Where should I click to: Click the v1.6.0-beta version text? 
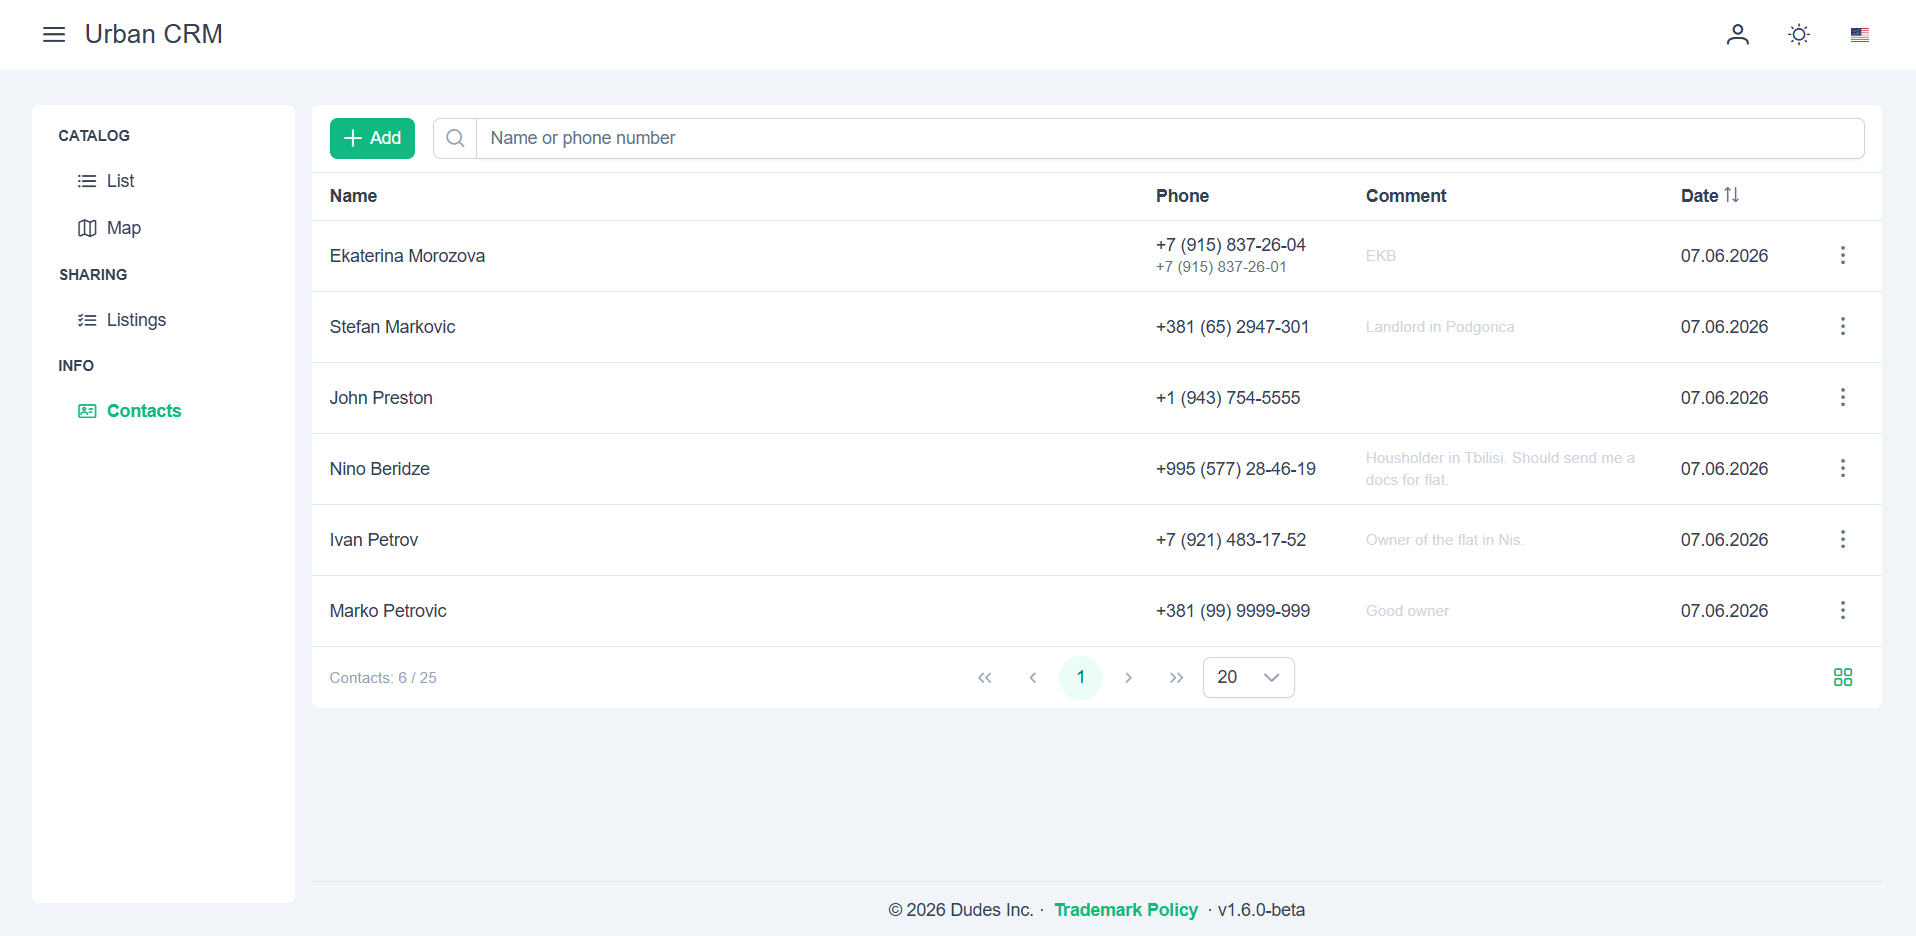tap(1261, 910)
